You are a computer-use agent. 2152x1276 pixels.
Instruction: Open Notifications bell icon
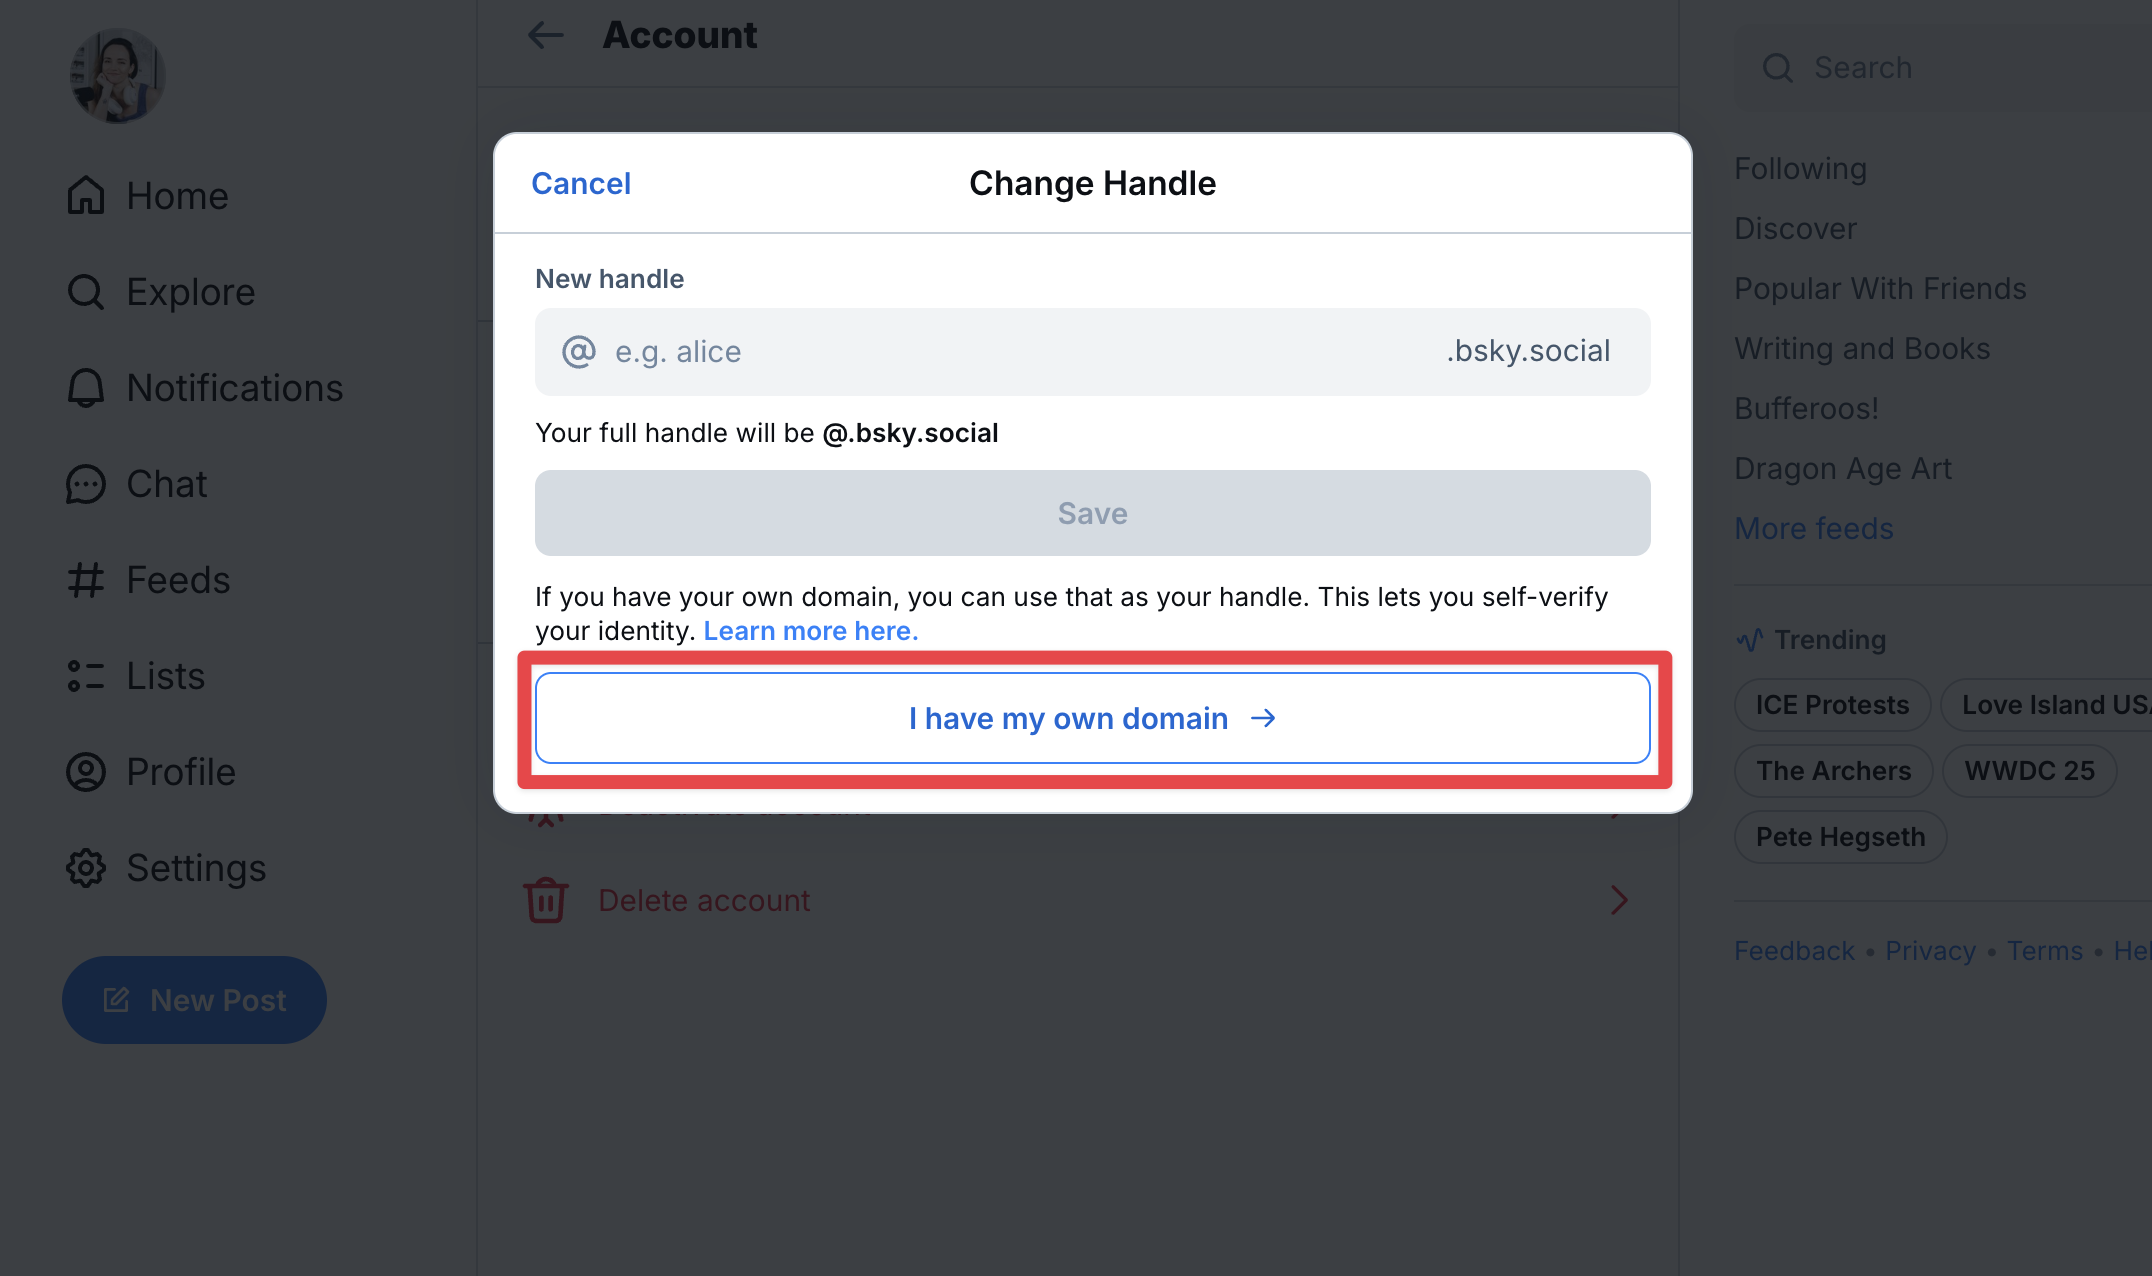point(86,388)
